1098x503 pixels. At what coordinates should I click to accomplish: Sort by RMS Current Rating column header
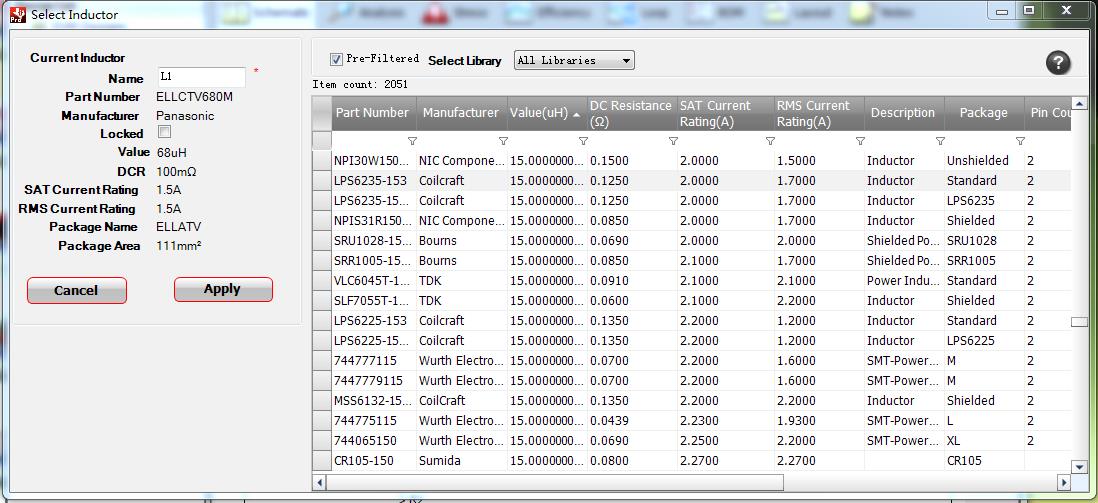819,113
